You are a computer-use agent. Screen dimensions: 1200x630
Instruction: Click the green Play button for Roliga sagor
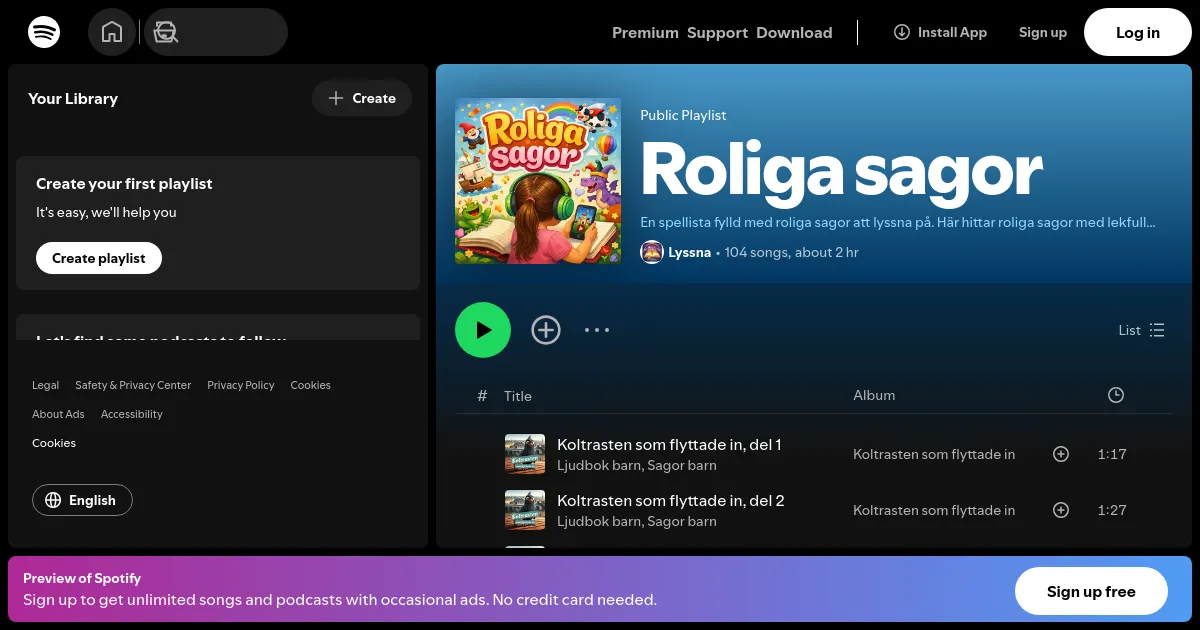click(483, 330)
